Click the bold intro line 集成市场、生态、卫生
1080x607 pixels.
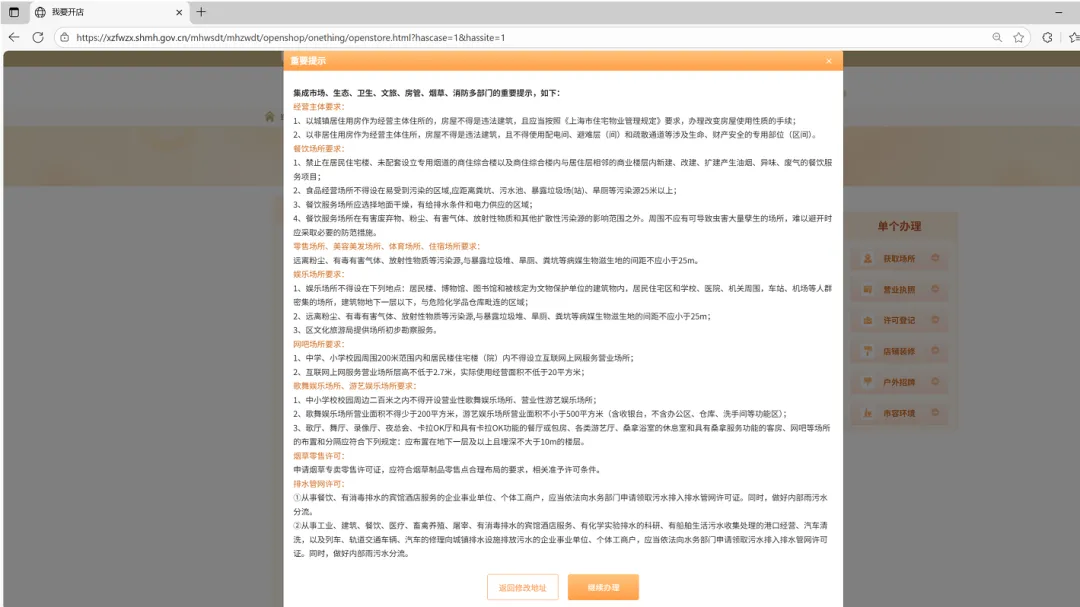427,93
